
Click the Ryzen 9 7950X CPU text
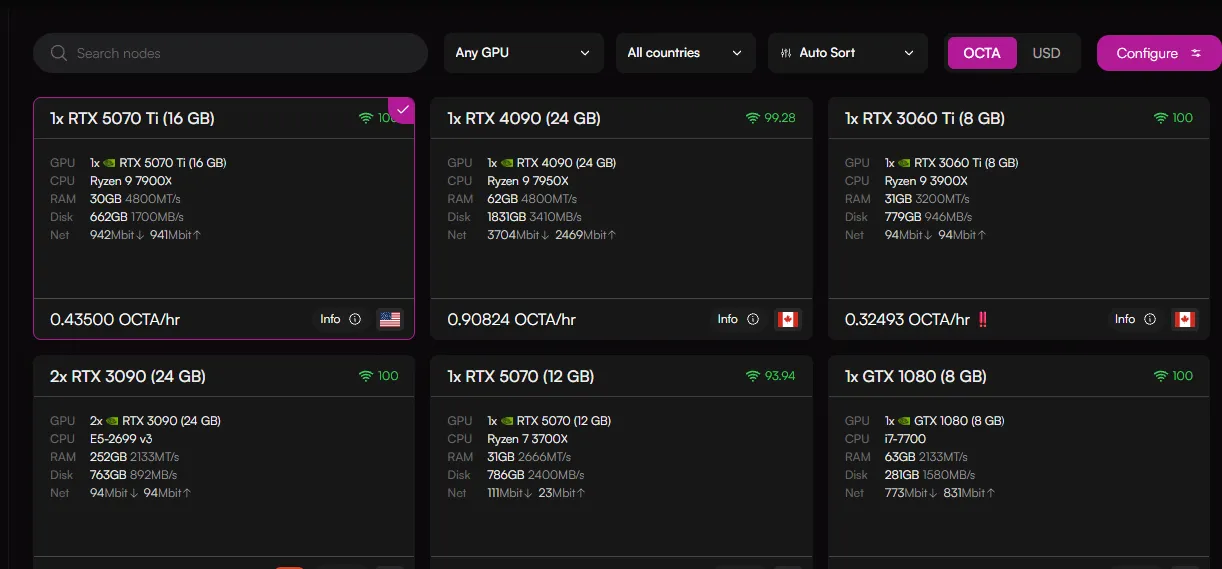528,181
